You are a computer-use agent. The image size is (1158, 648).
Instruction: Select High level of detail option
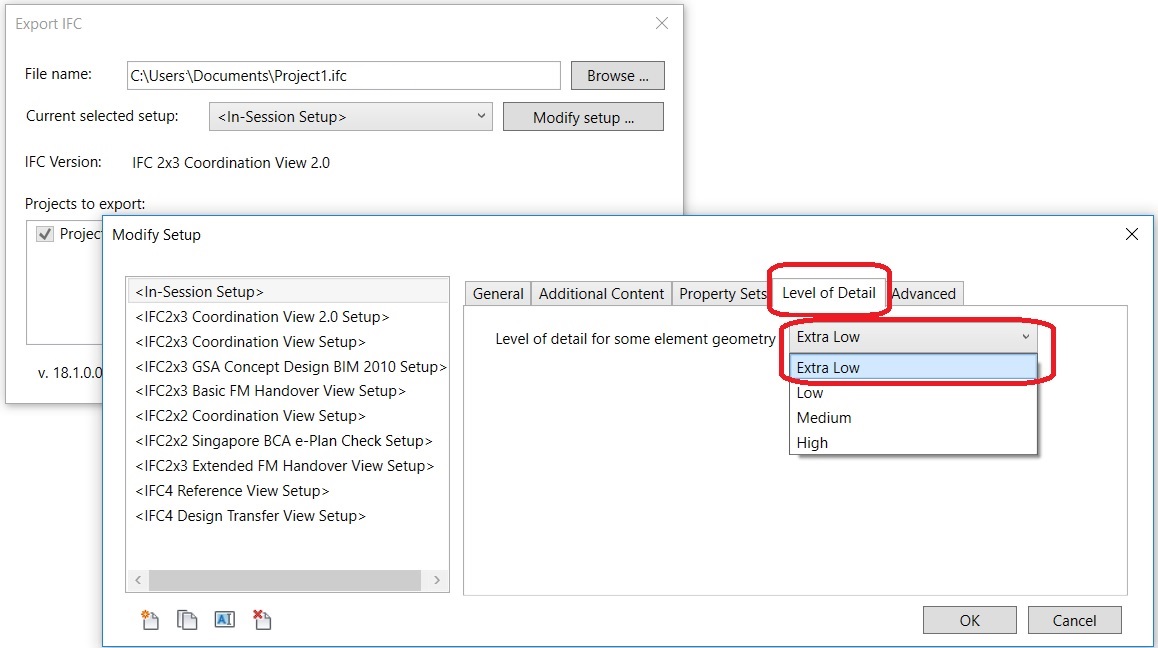point(812,442)
